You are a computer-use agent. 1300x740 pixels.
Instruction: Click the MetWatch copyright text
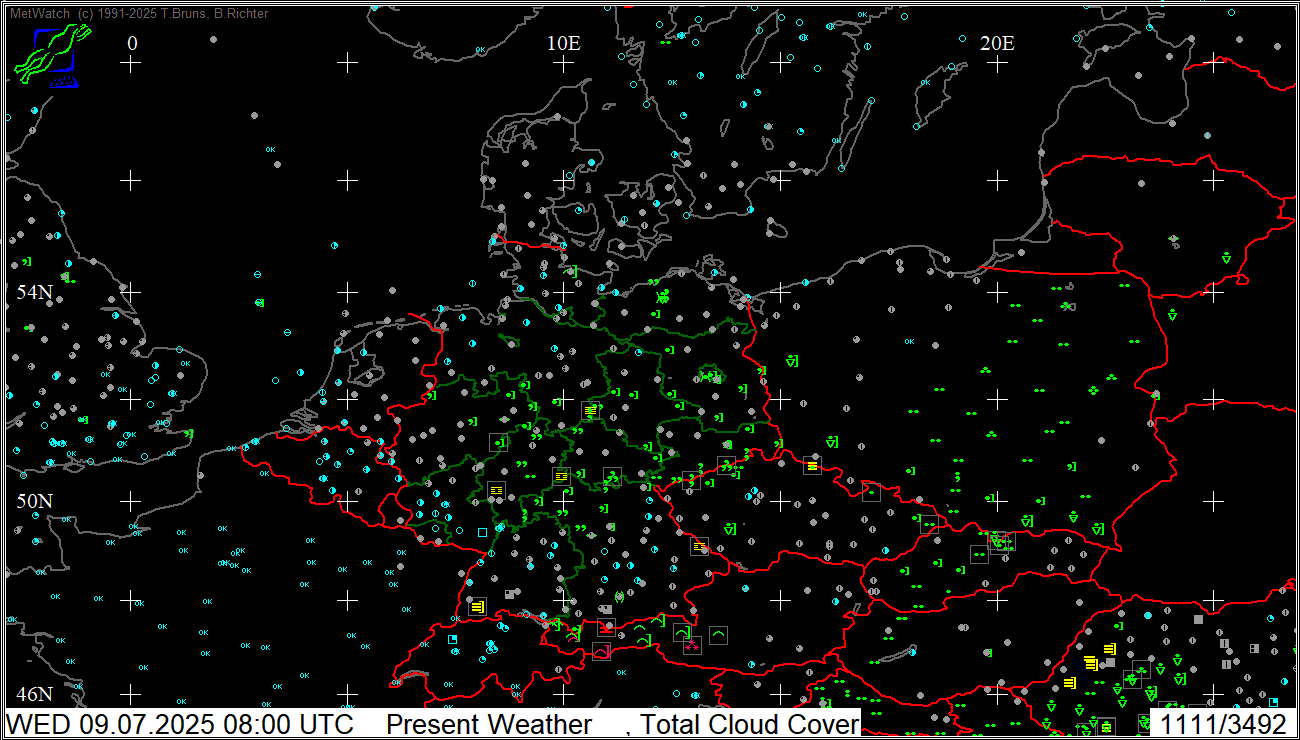coord(138,13)
